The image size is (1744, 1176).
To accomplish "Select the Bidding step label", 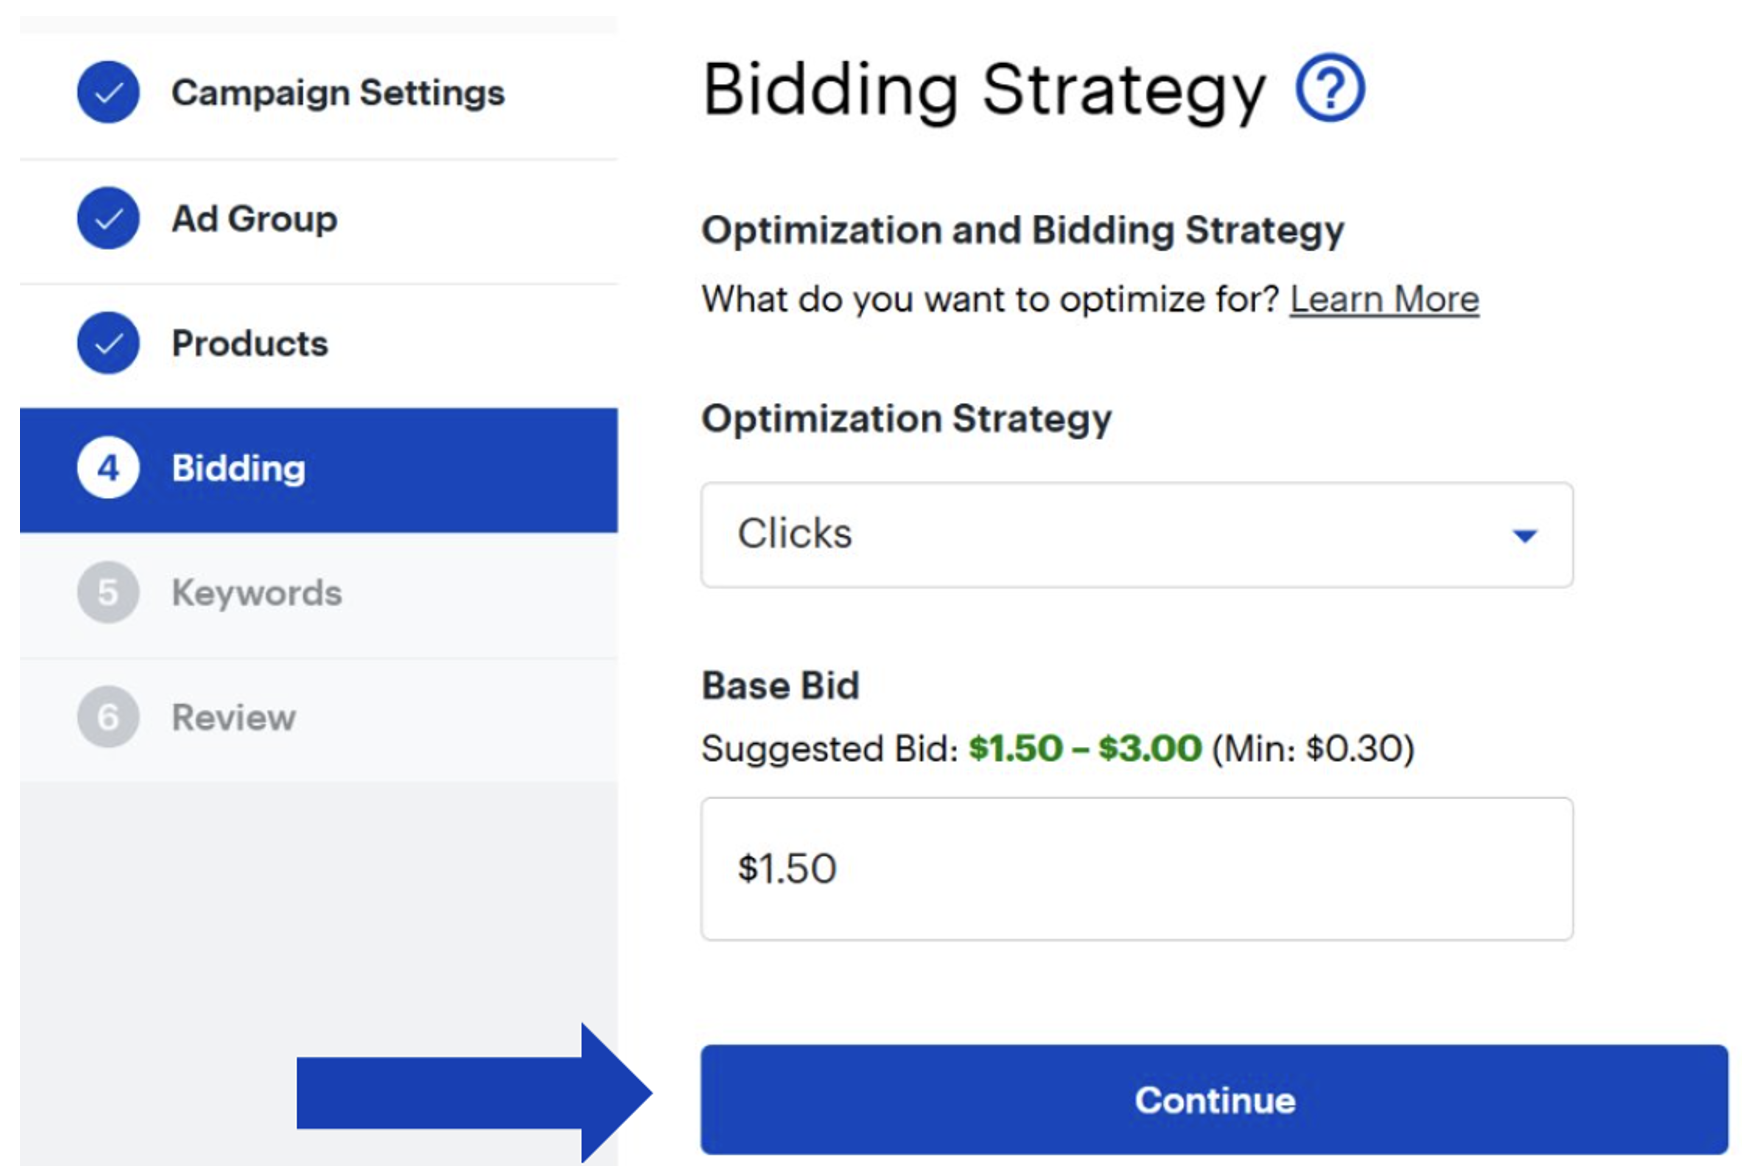I will 238,468.
